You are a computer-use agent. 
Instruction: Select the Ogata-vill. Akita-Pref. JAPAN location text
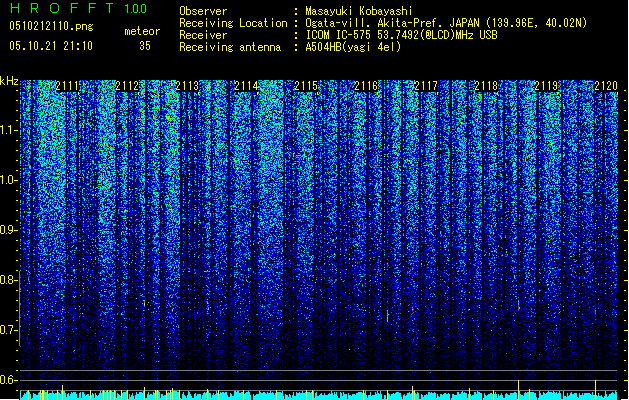446,23
